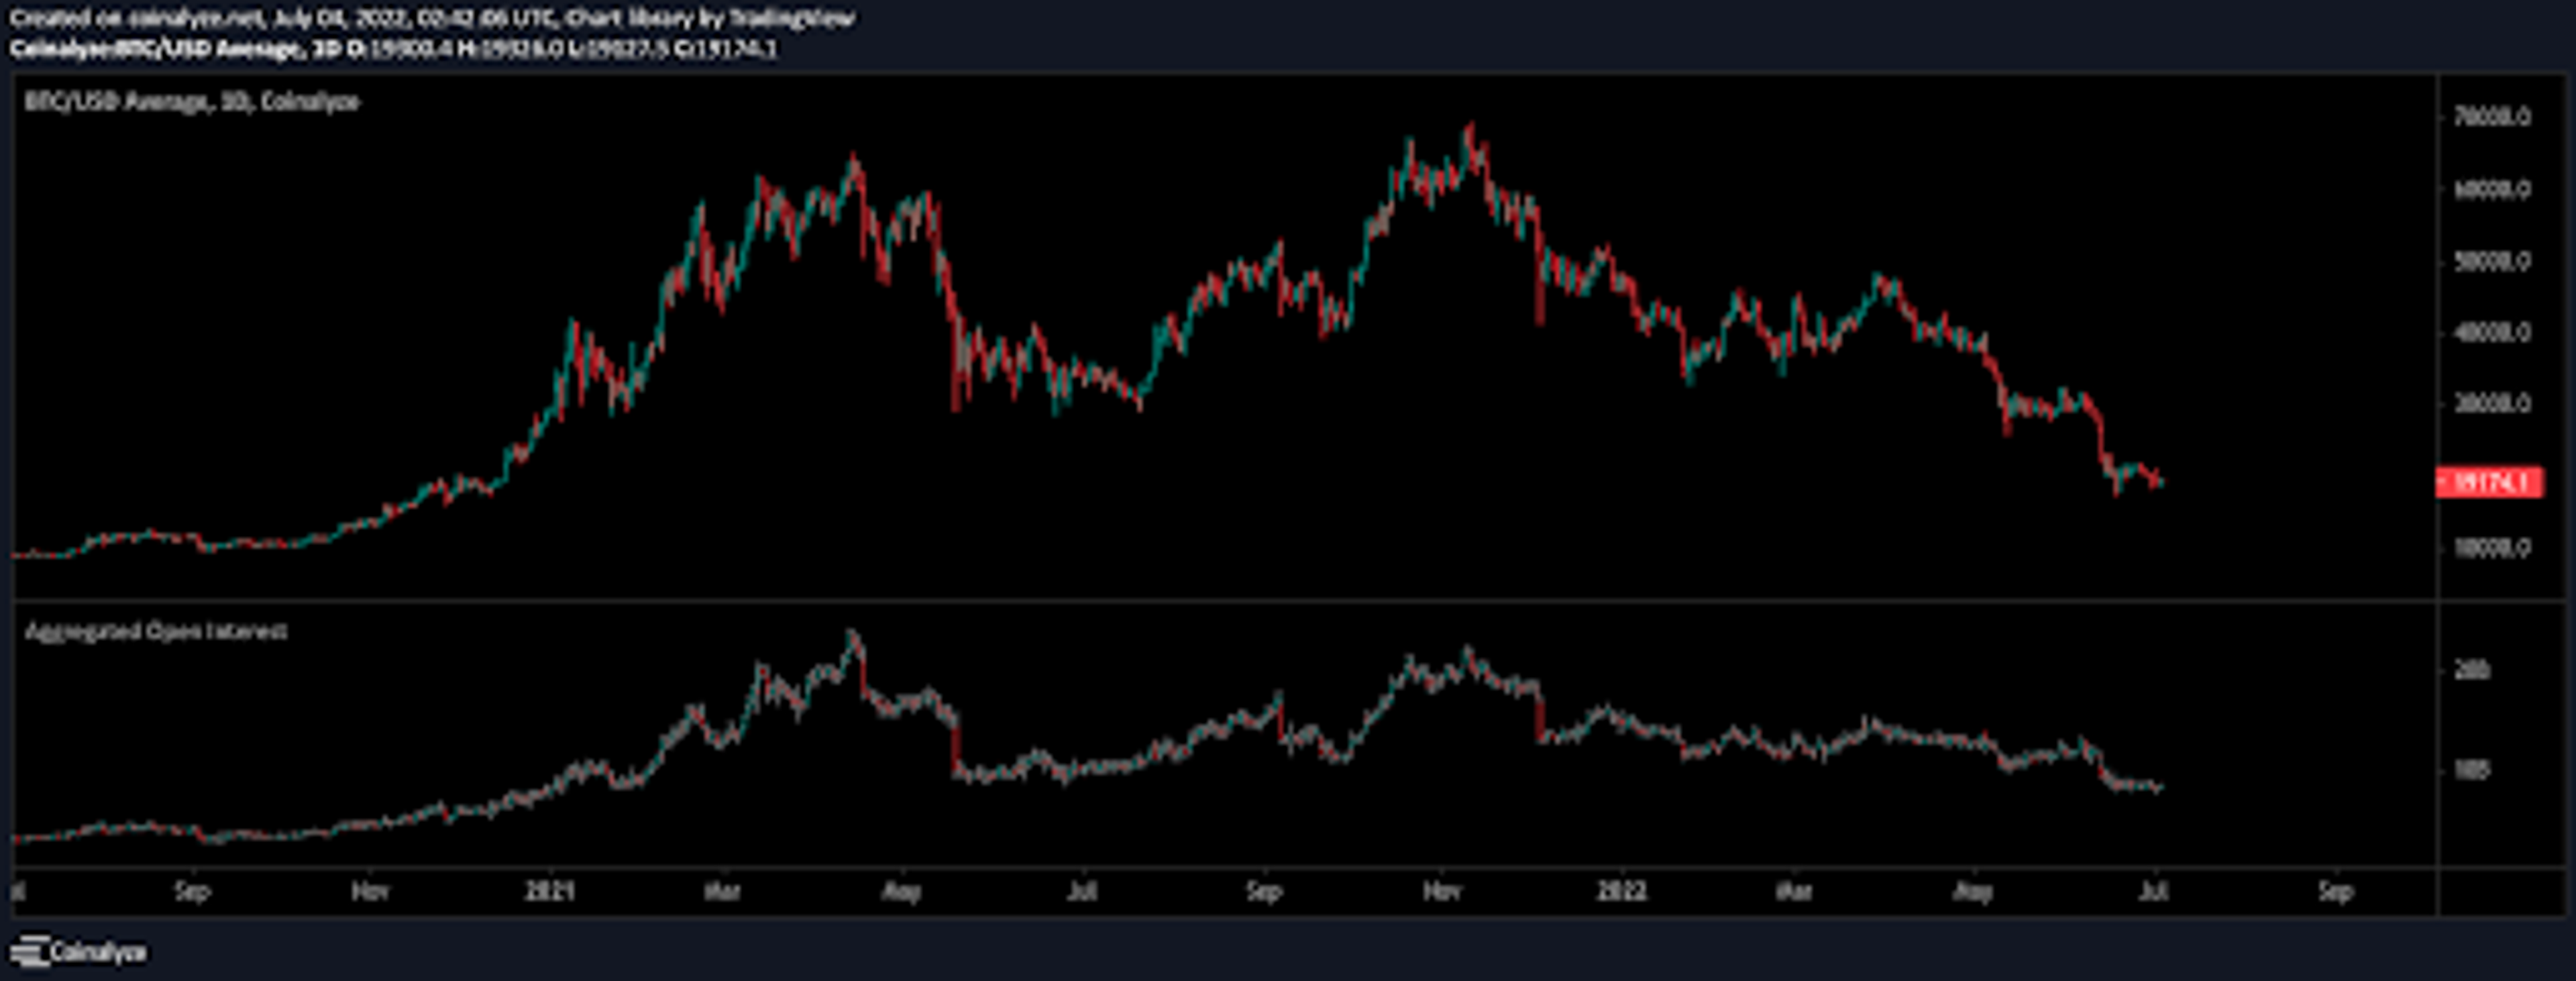This screenshot has width=2576, height=981.
Task: Click the Nov label just before 2022
Action: click(1441, 891)
